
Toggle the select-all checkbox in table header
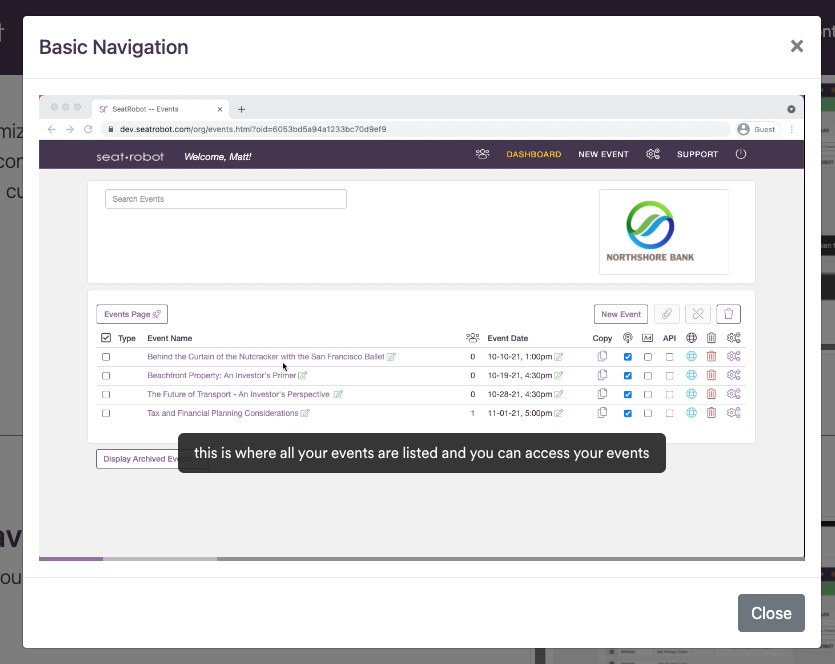[106, 338]
